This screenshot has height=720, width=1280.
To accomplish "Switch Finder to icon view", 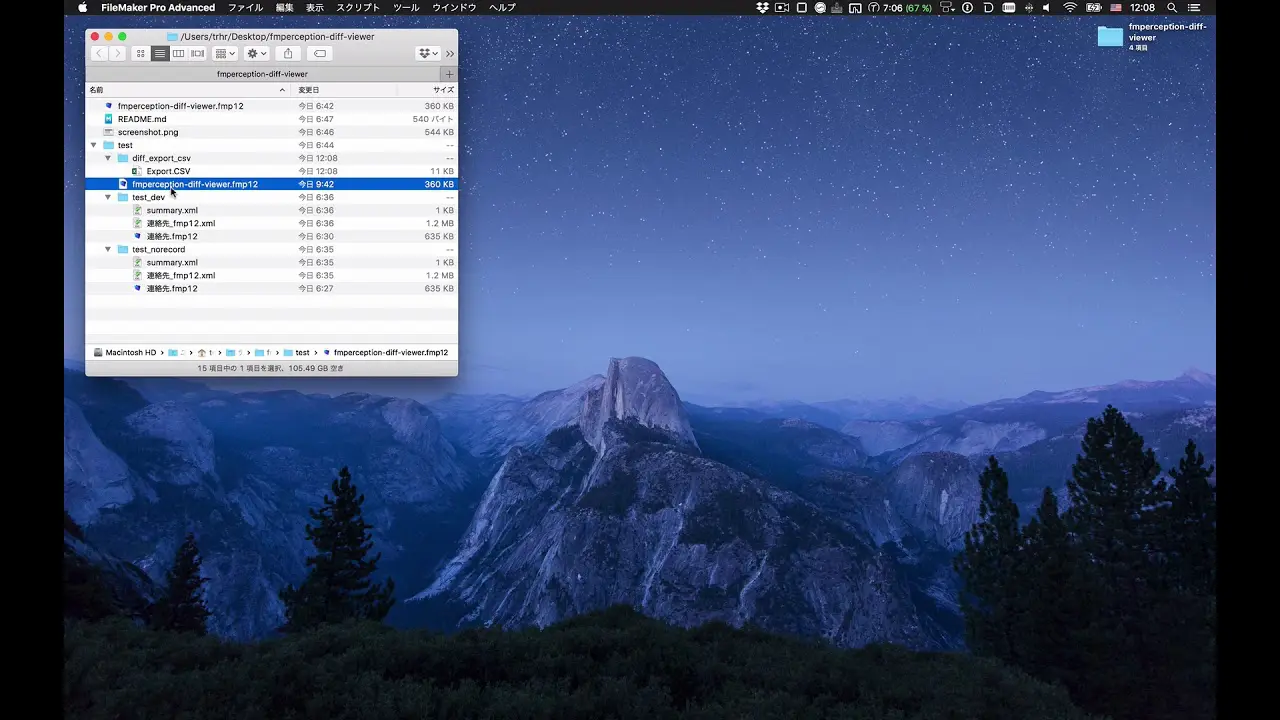I will (141, 54).
